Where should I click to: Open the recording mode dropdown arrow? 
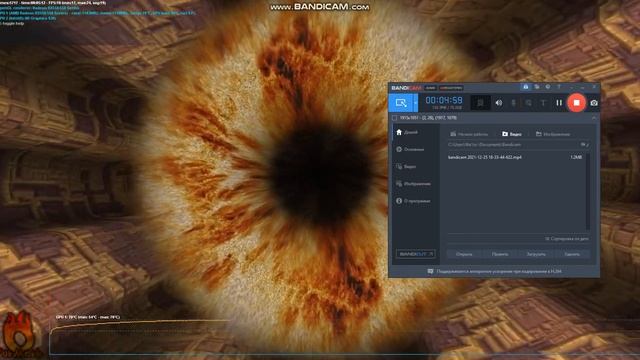416,103
